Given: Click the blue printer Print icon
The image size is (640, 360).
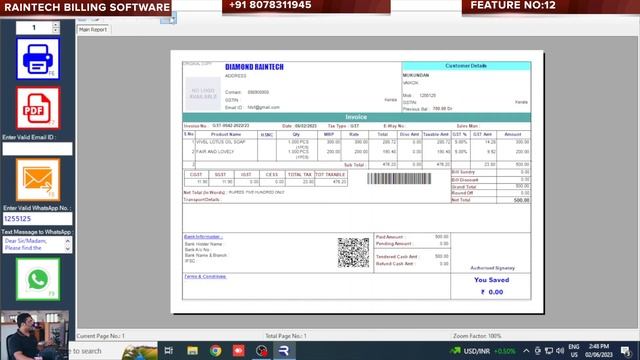Looking at the screenshot, I should tap(38, 59).
